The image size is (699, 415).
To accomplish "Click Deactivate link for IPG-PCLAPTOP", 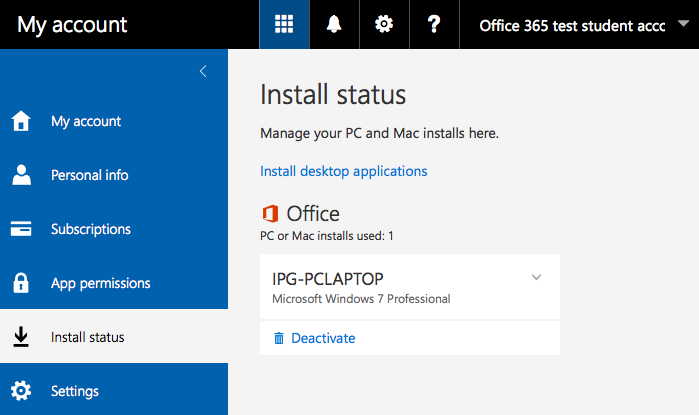I will point(323,338).
